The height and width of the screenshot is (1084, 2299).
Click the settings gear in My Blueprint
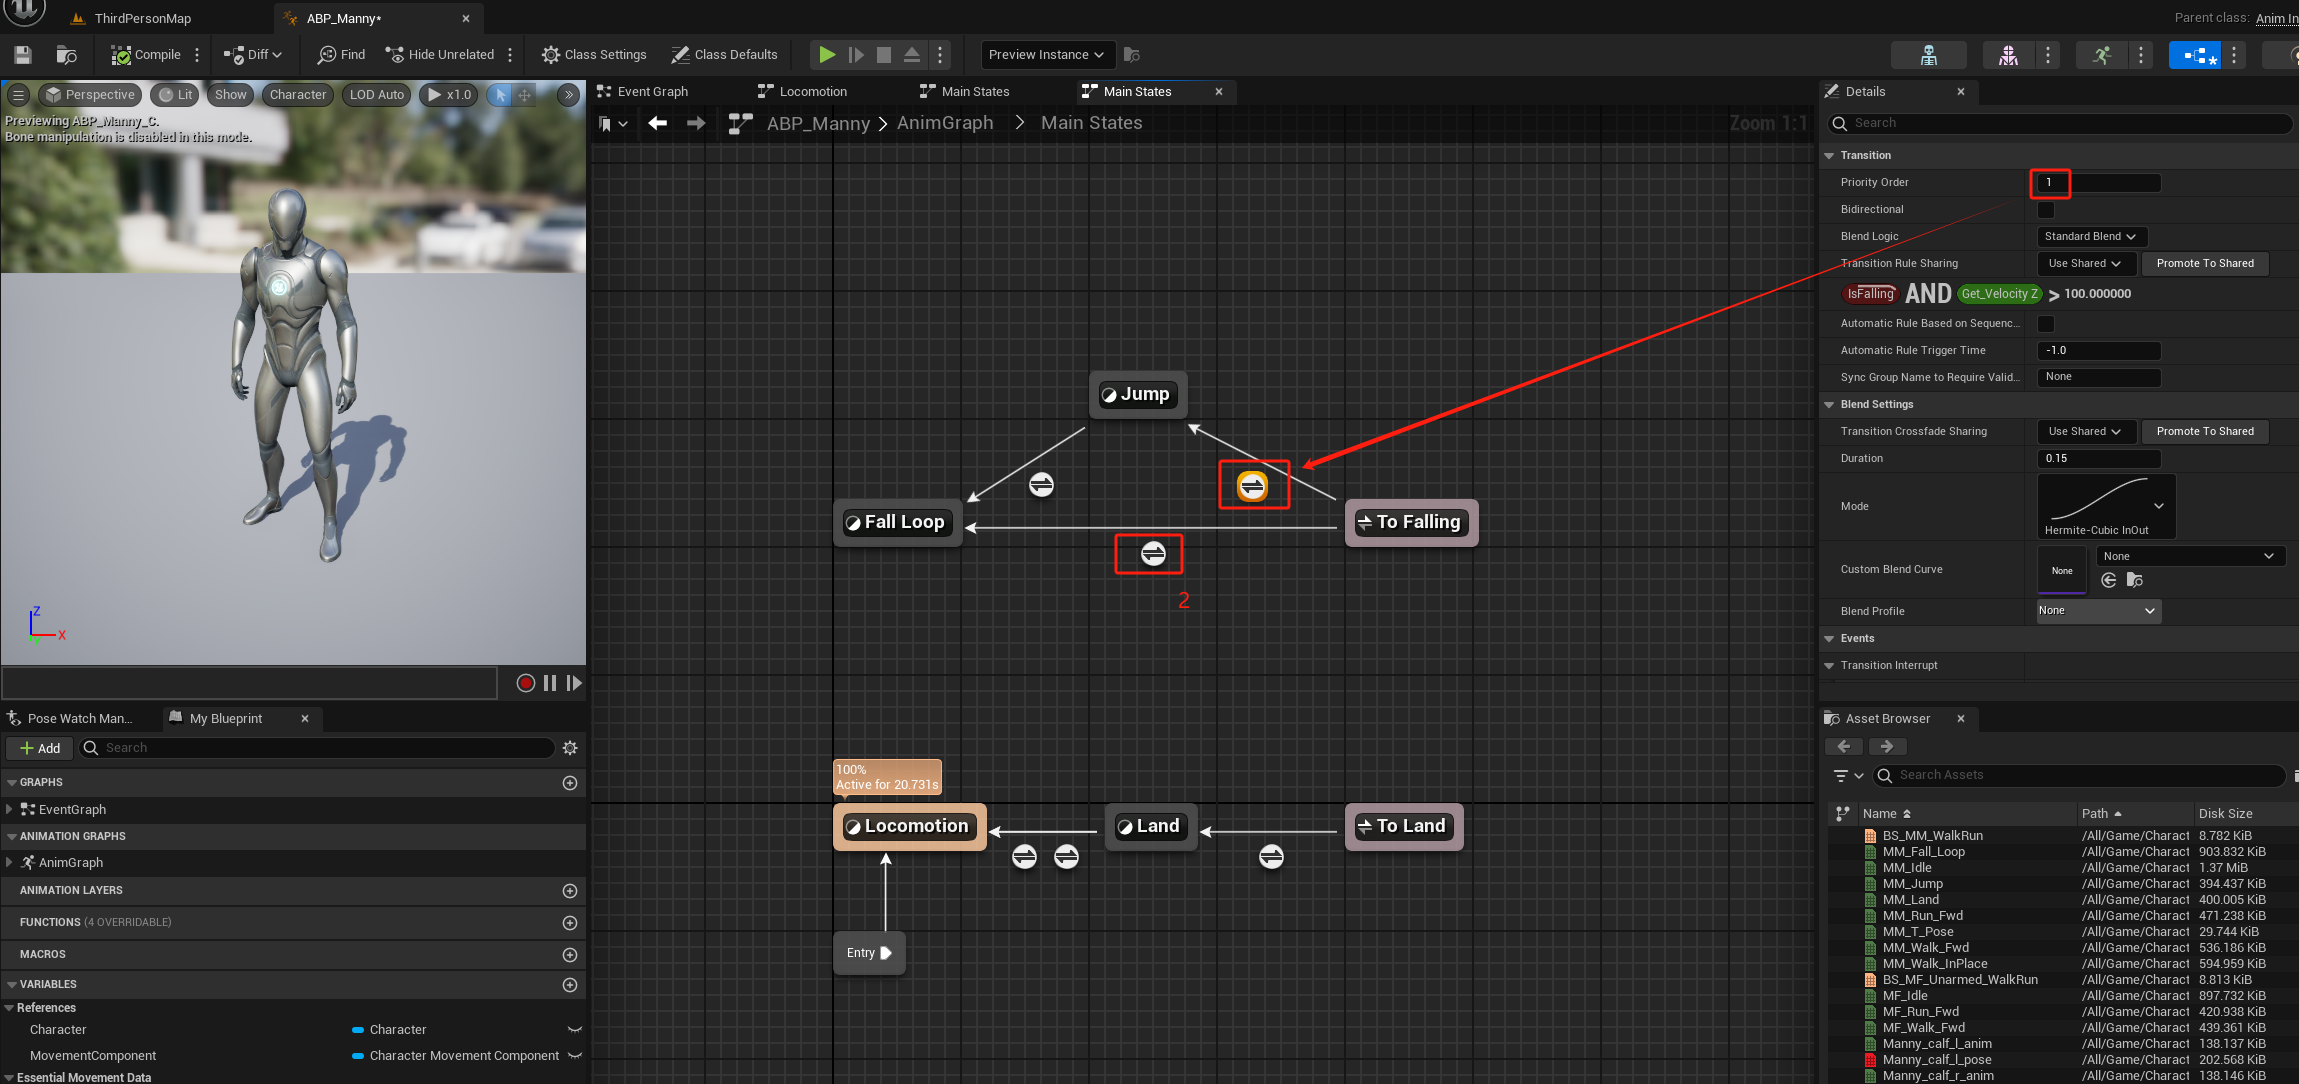tap(570, 748)
